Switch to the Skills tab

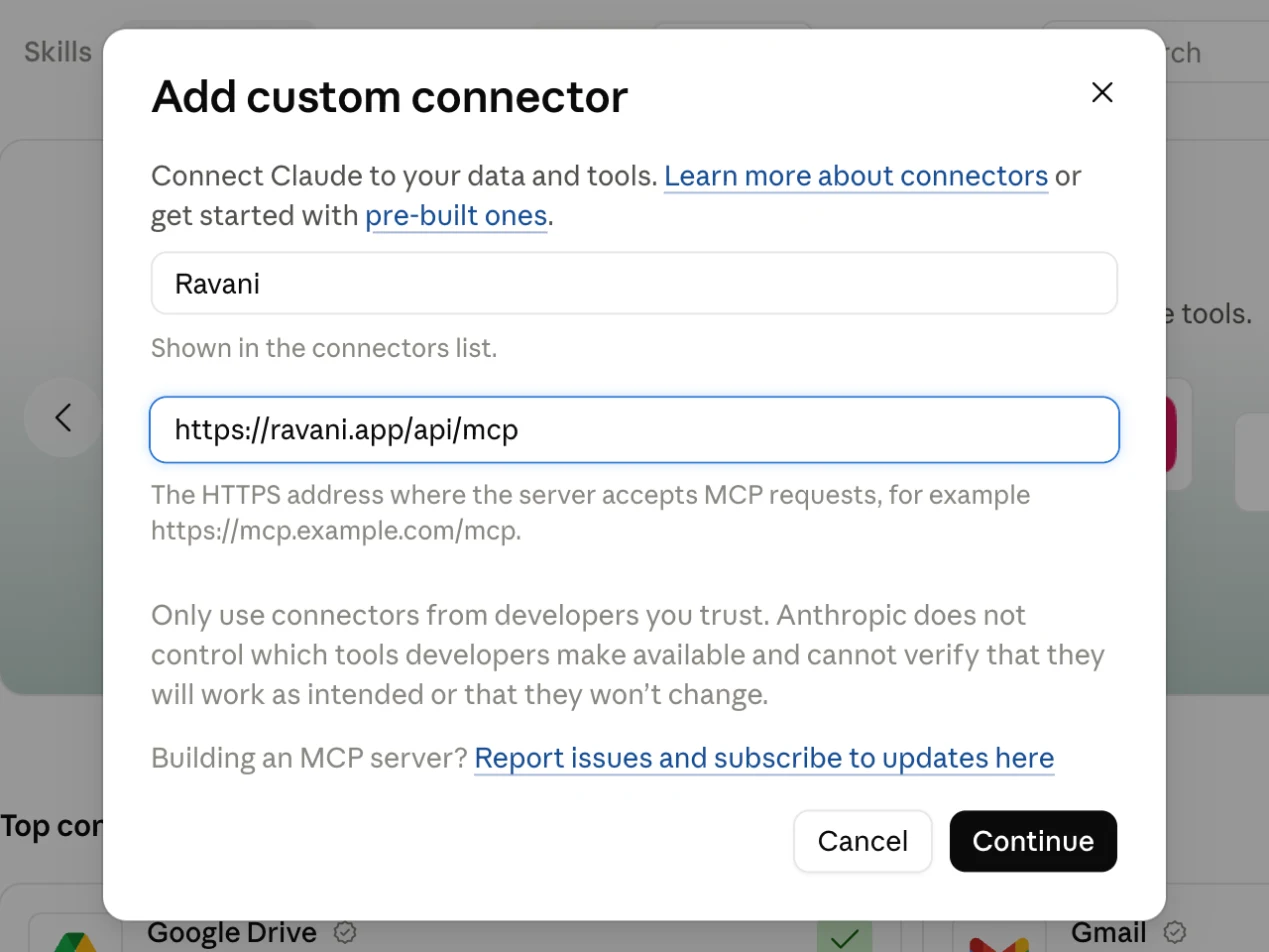[57, 52]
